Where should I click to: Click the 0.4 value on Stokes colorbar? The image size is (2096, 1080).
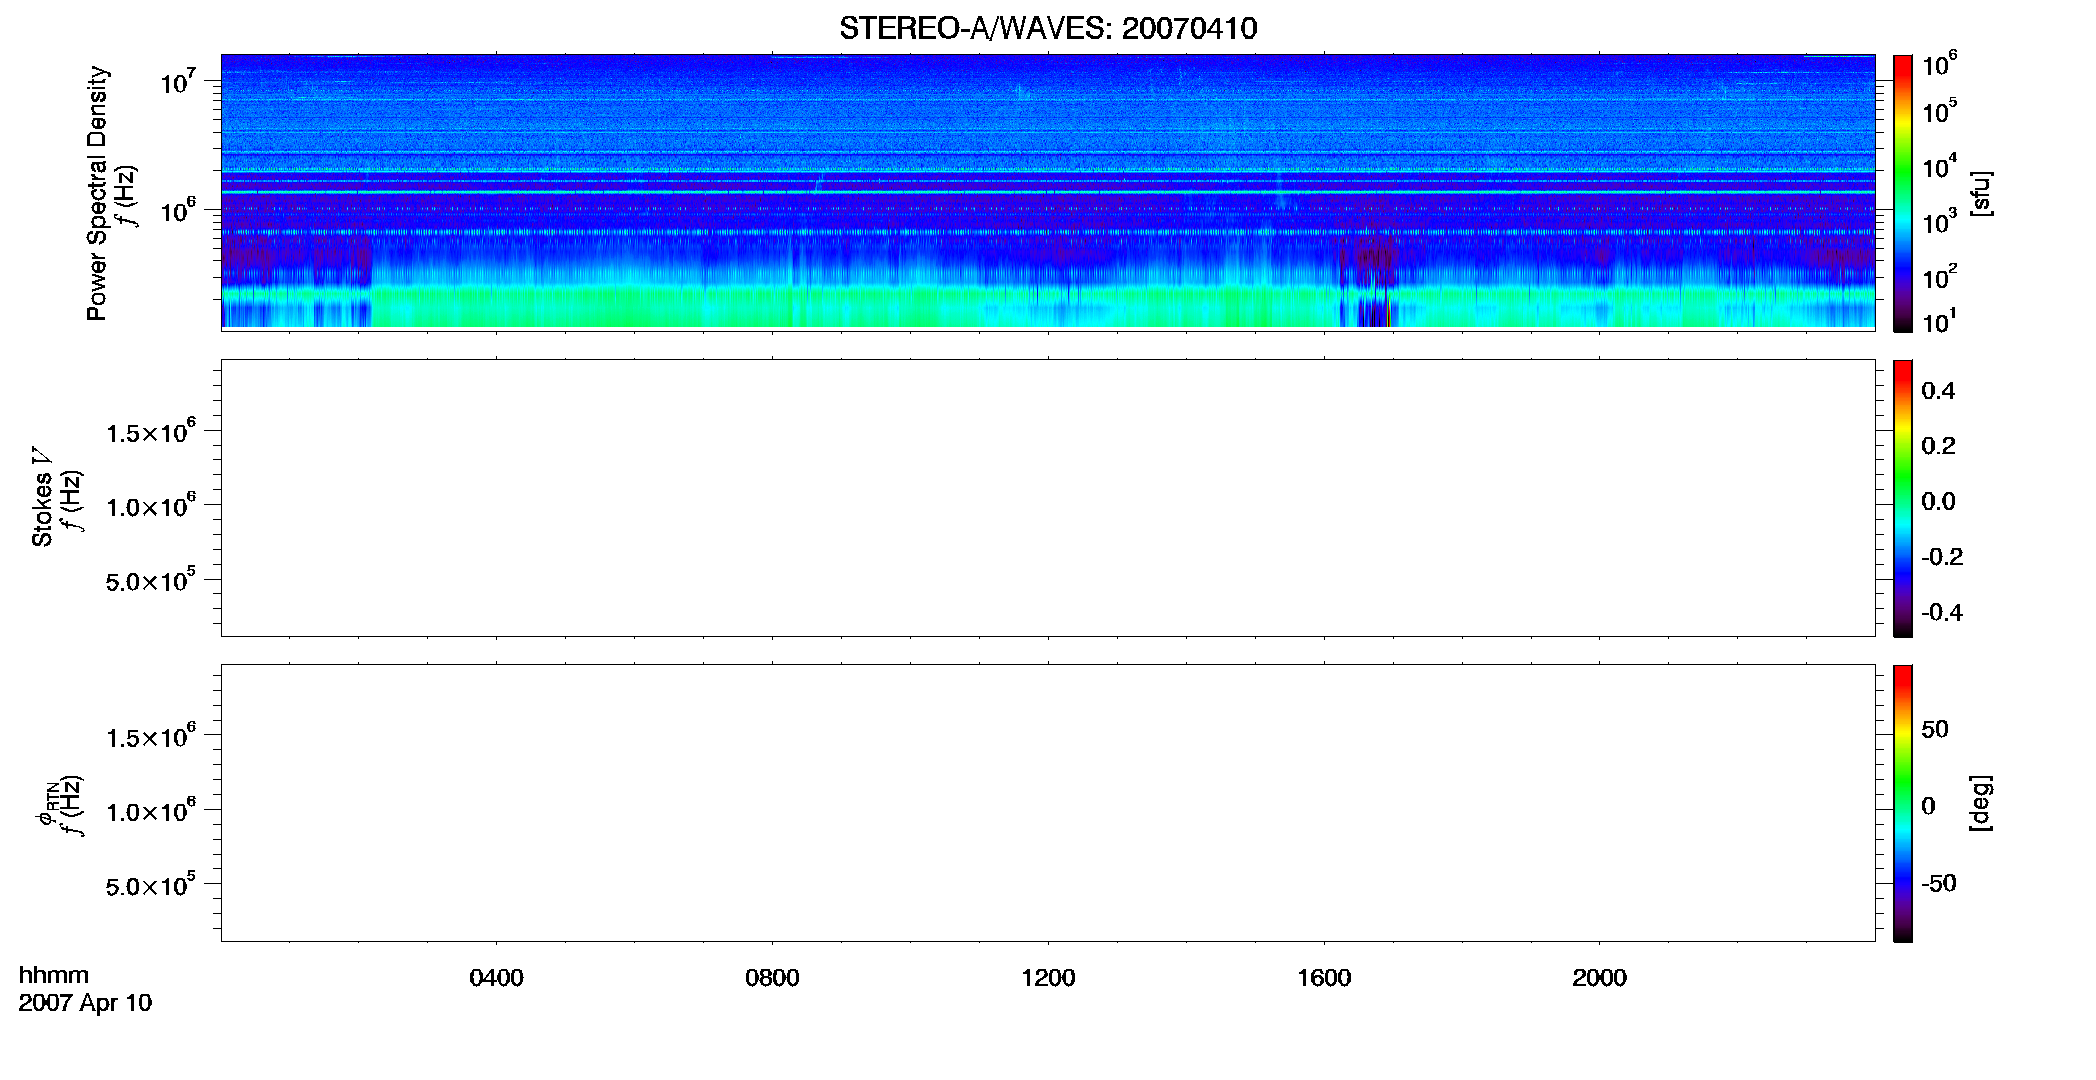click(1938, 391)
